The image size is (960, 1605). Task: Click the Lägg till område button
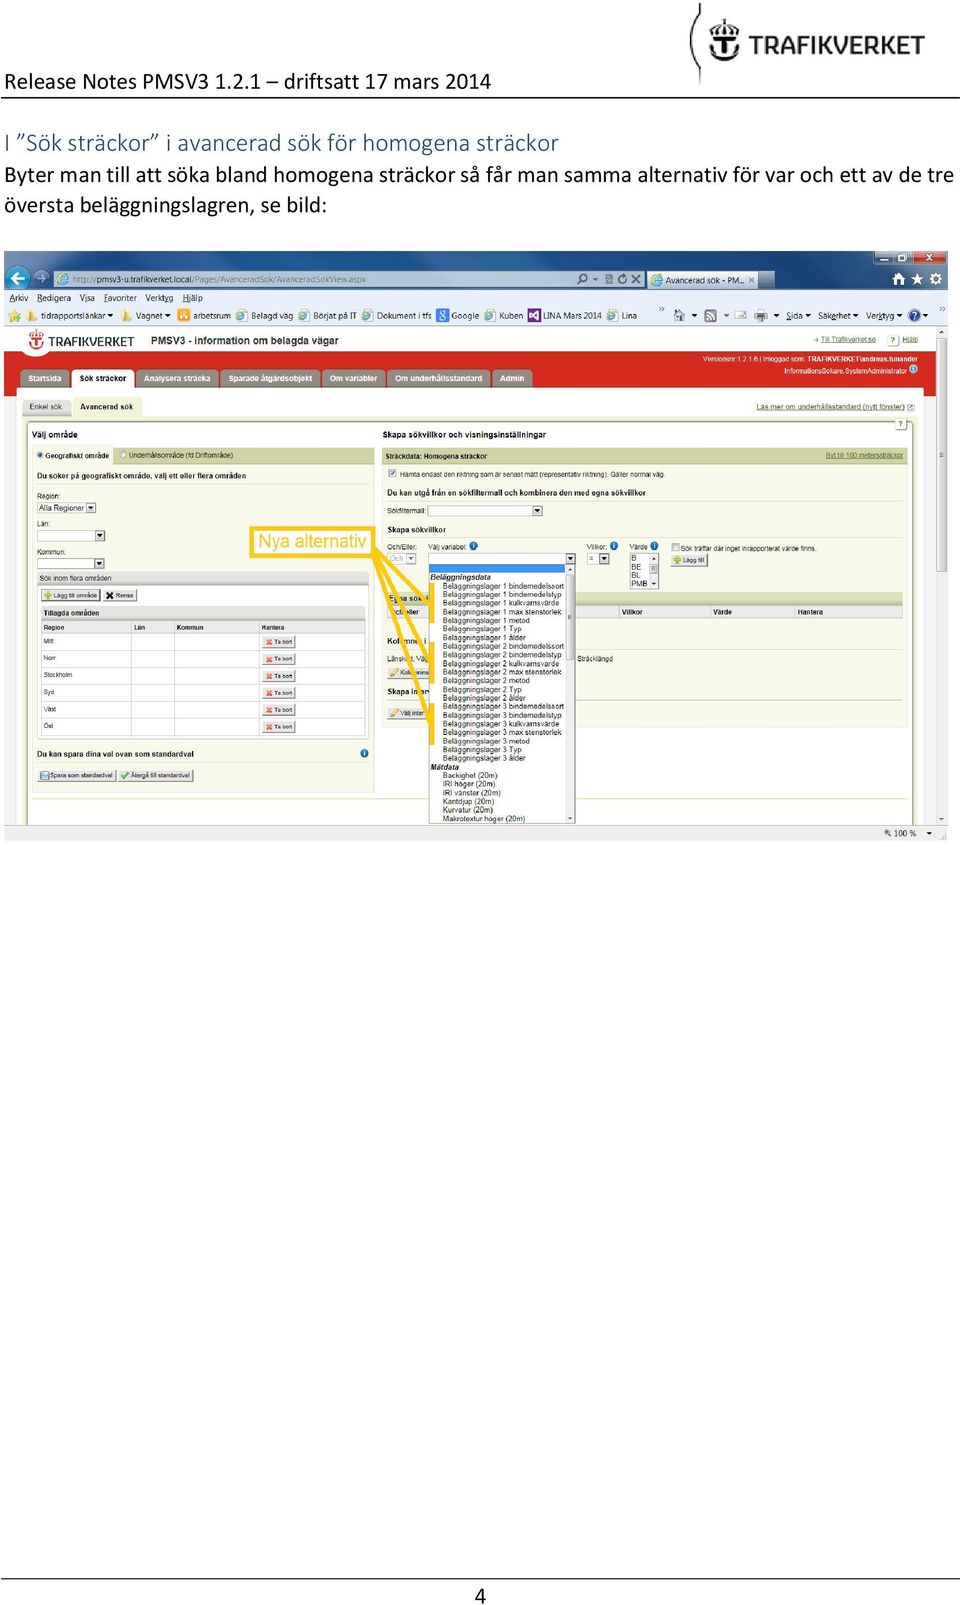(x=70, y=595)
